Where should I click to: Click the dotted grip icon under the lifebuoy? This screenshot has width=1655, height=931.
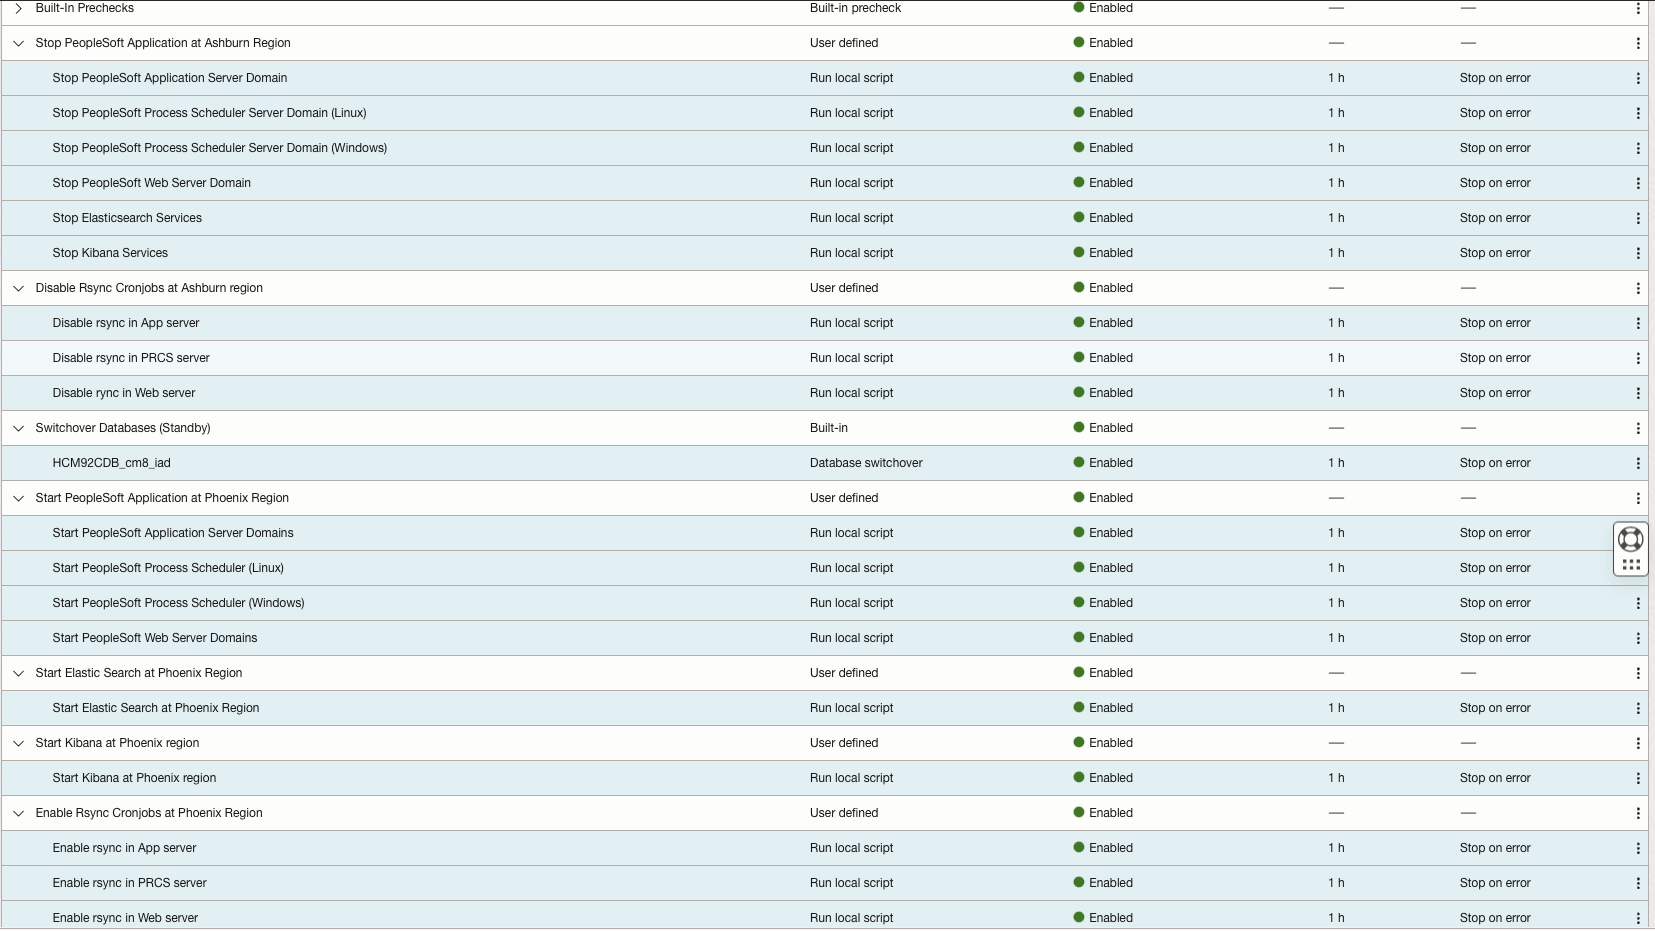[x=1630, y=565]
